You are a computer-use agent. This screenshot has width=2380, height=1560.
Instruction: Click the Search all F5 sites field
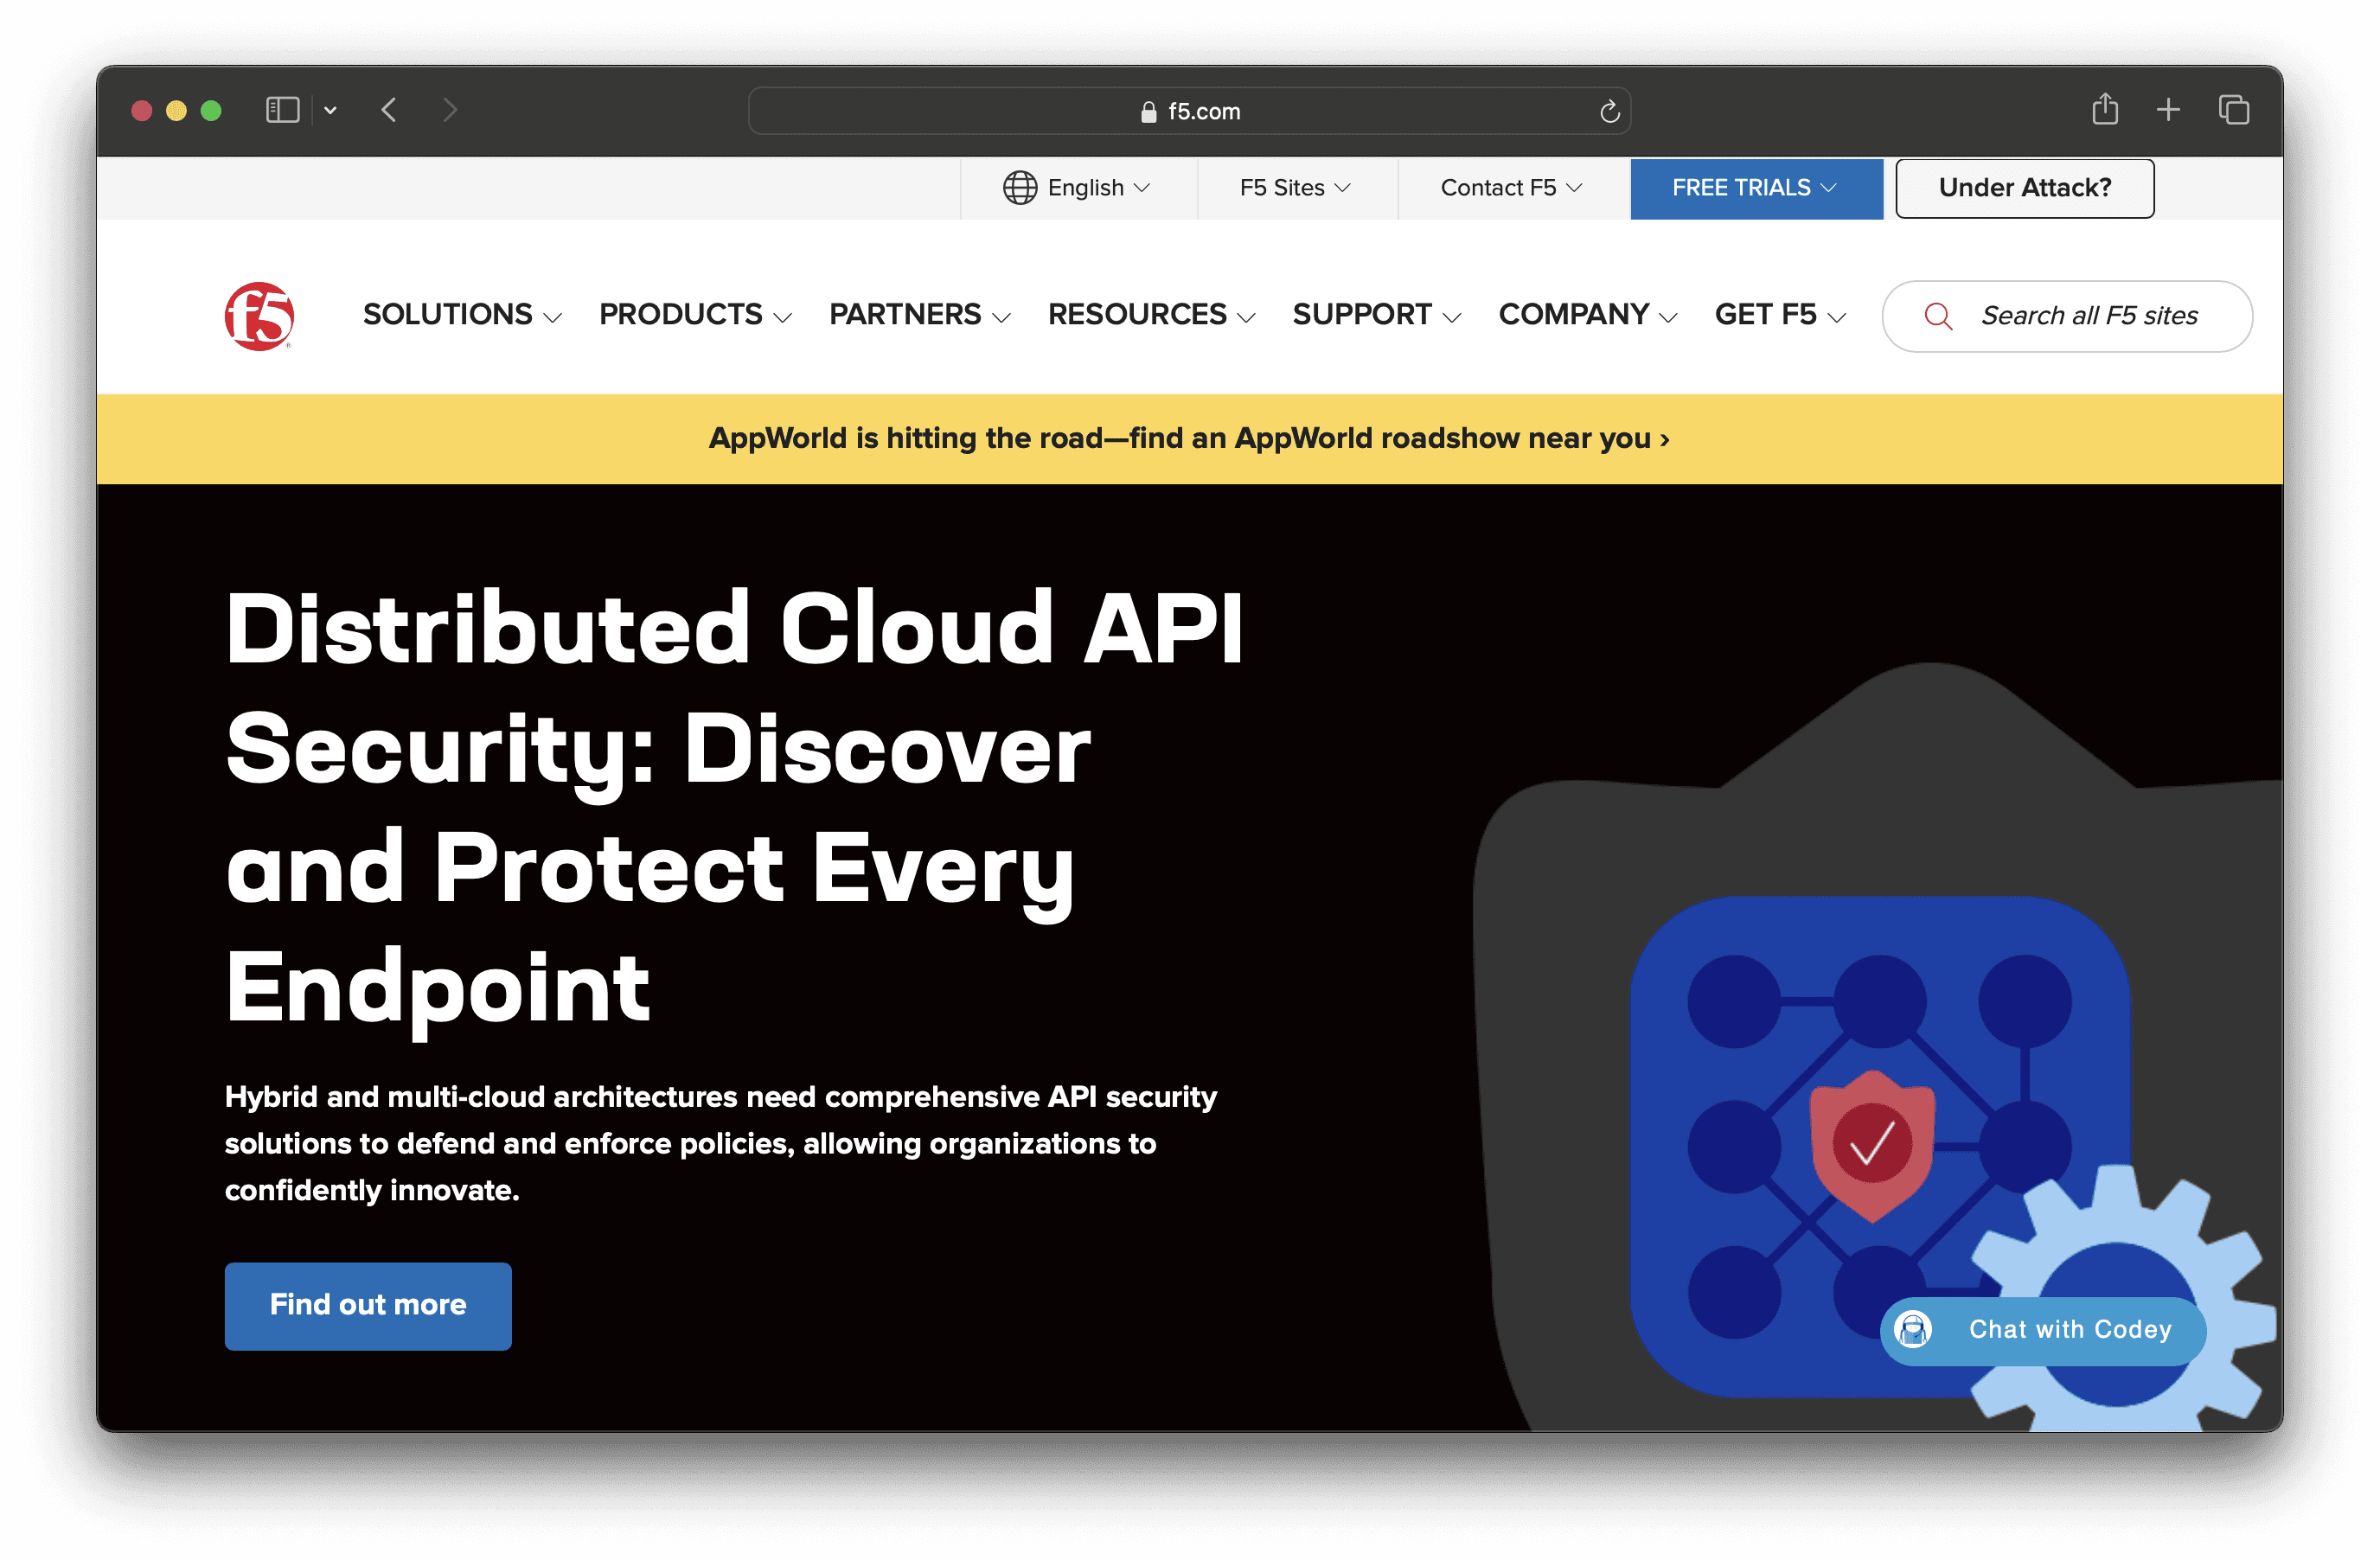2088,316
